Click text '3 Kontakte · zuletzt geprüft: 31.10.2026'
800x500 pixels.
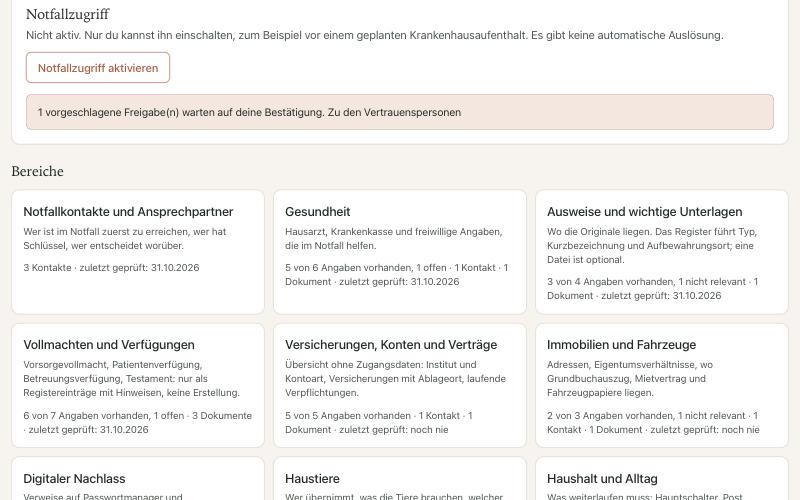click(111, 268)
